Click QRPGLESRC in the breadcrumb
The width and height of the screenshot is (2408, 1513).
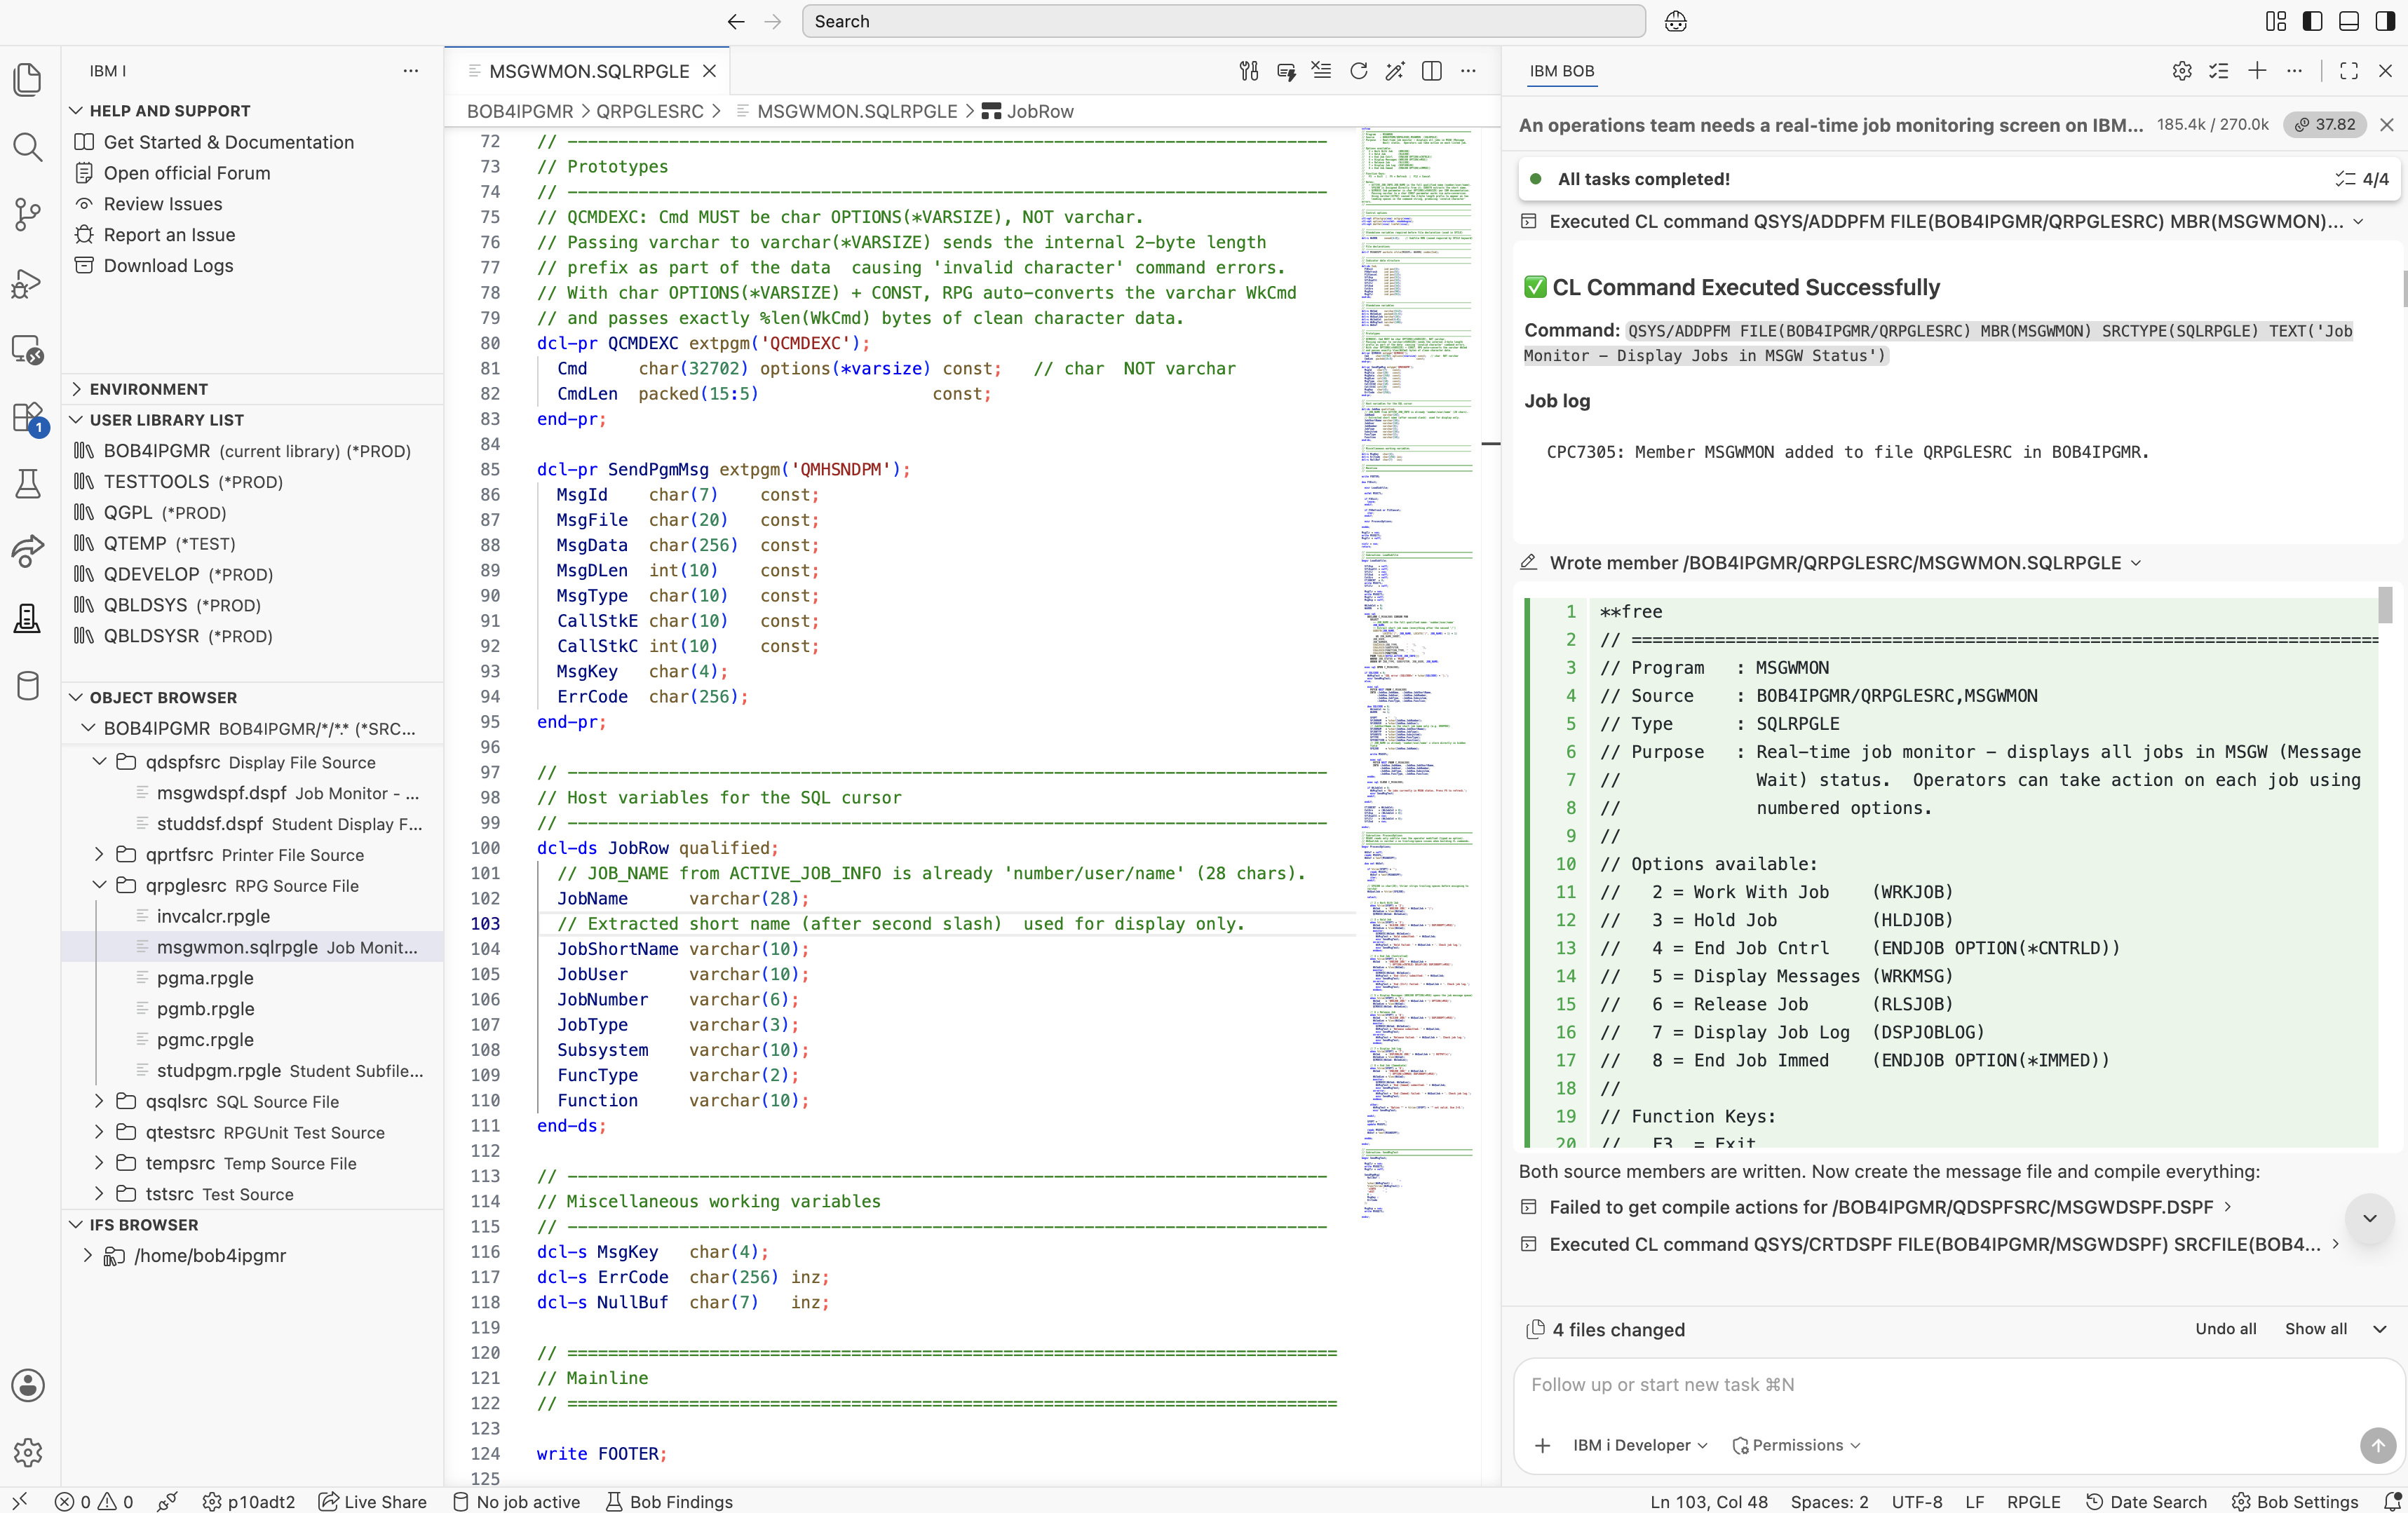(649, 111)
